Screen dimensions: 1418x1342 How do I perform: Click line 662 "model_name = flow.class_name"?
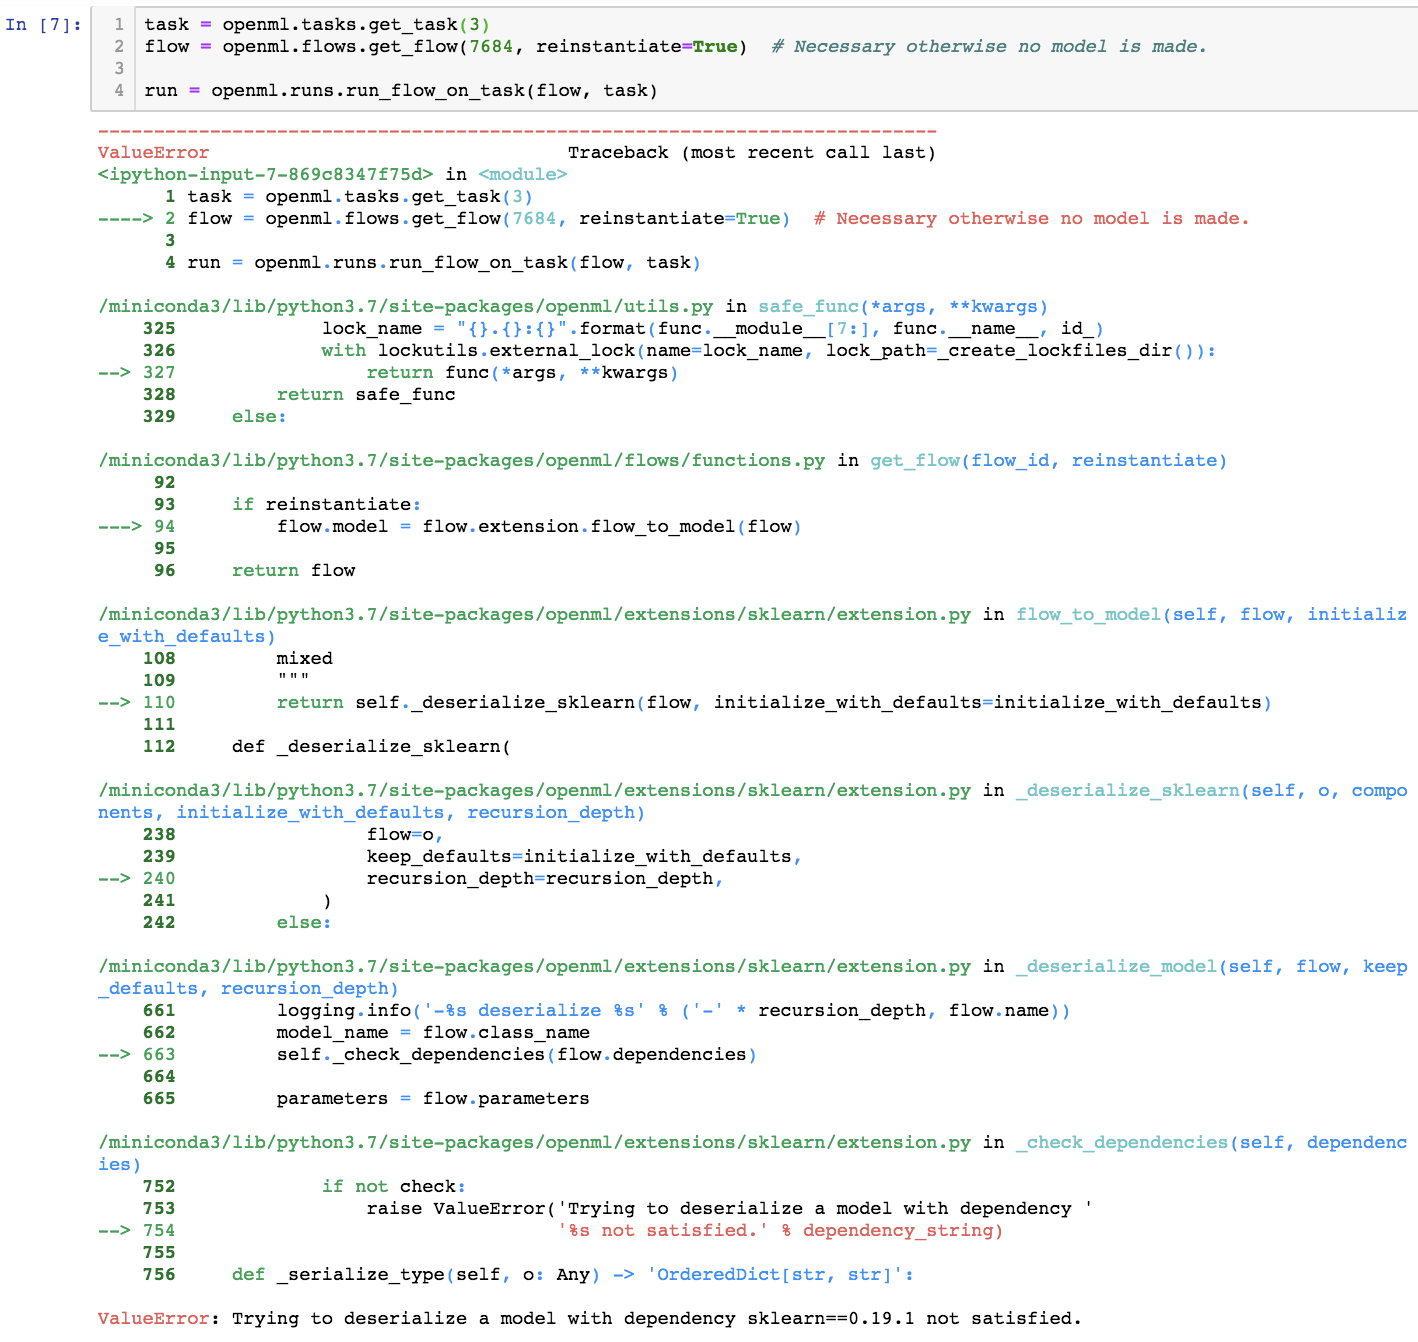[433, 1032]
